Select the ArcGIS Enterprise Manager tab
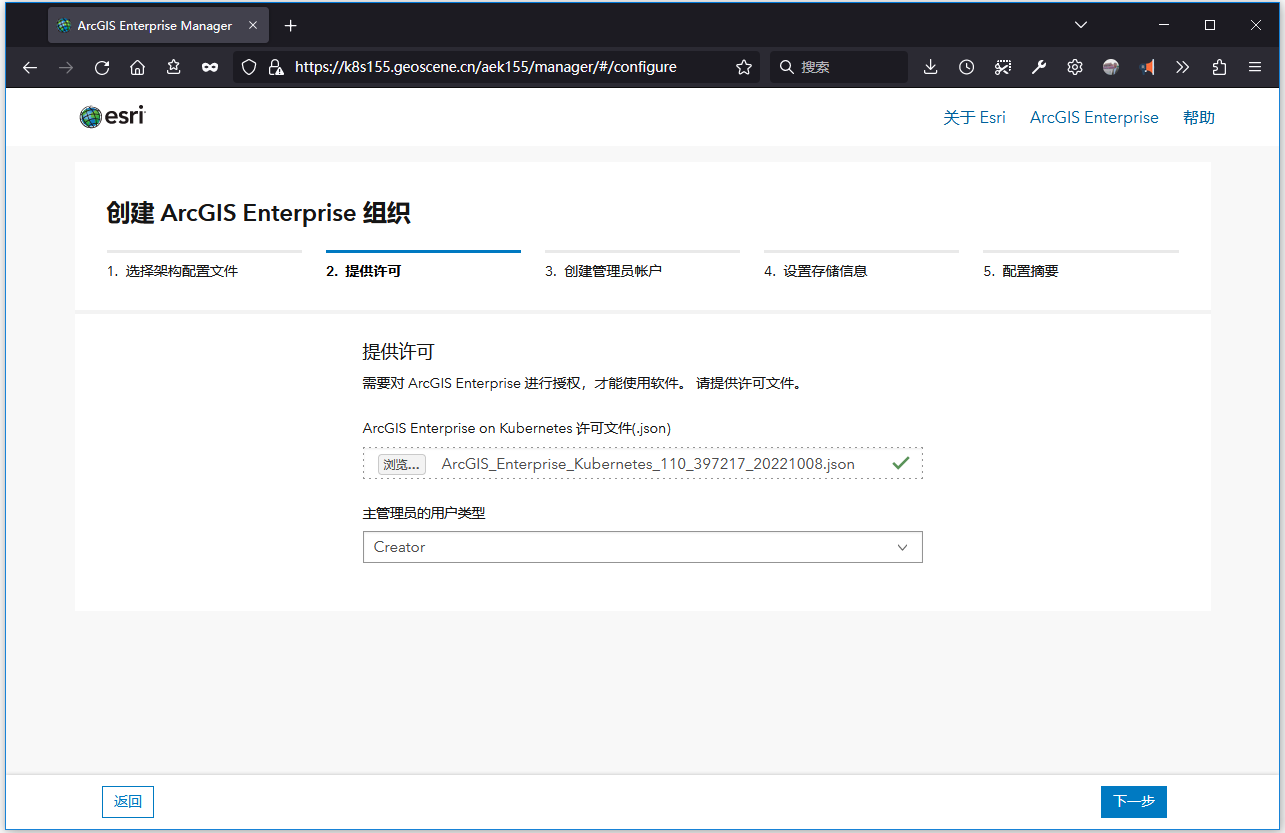The image size is (1285, 833). point(159,25)
